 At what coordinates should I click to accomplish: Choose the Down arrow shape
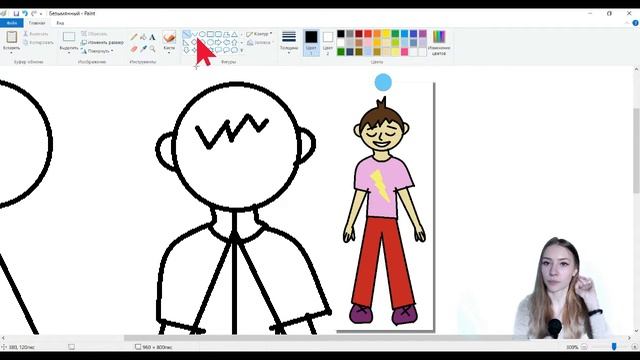pyautogui.click(x=186, y=50)
